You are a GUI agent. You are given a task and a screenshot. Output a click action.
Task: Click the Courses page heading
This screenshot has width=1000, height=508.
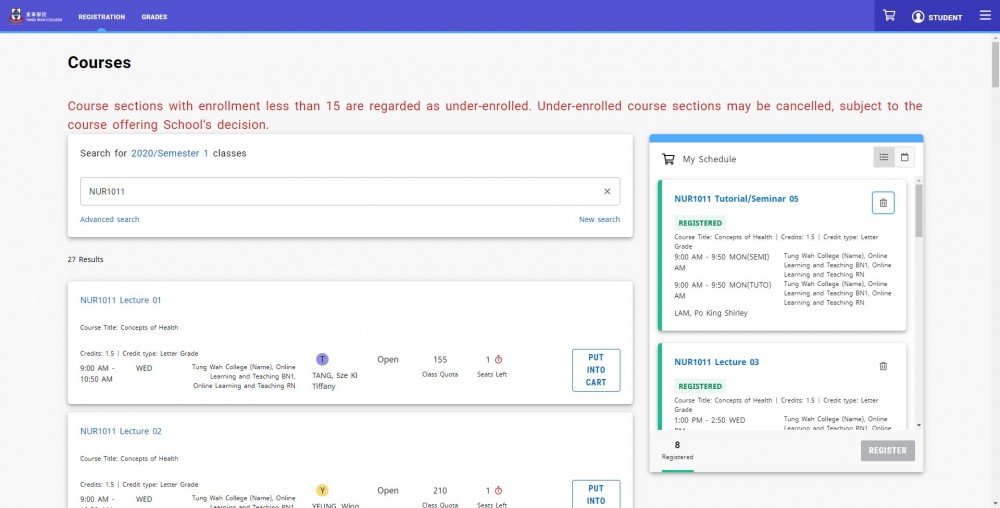99,62
